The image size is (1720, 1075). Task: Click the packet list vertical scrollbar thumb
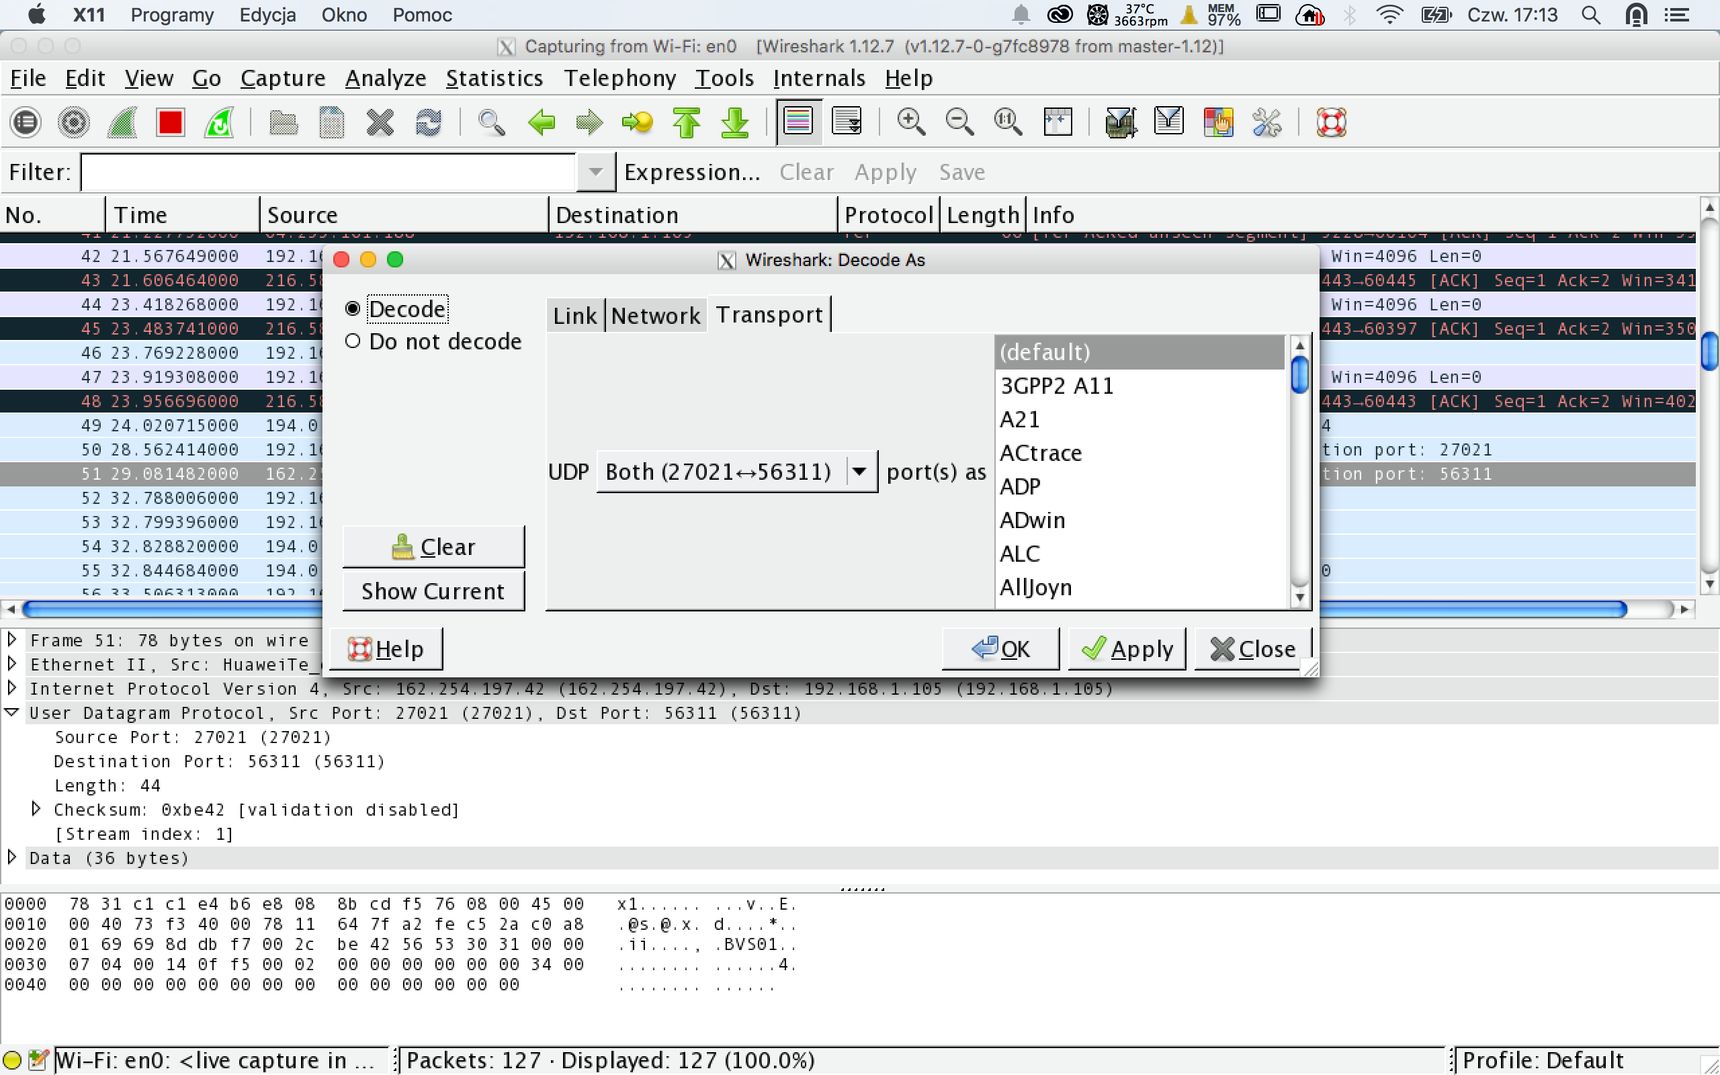[1709, 350]
